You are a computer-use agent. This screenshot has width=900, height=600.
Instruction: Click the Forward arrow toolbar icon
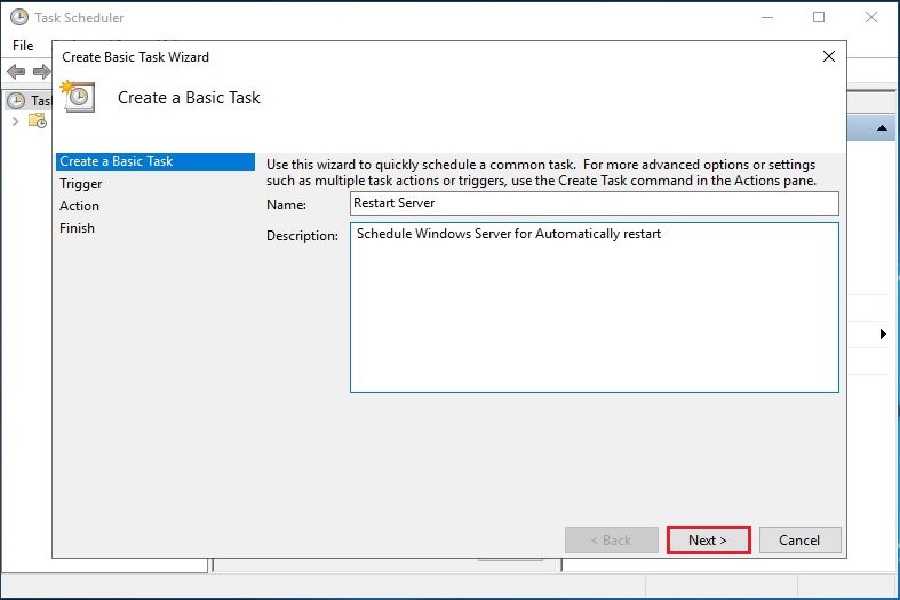click(x=41, y=71)
